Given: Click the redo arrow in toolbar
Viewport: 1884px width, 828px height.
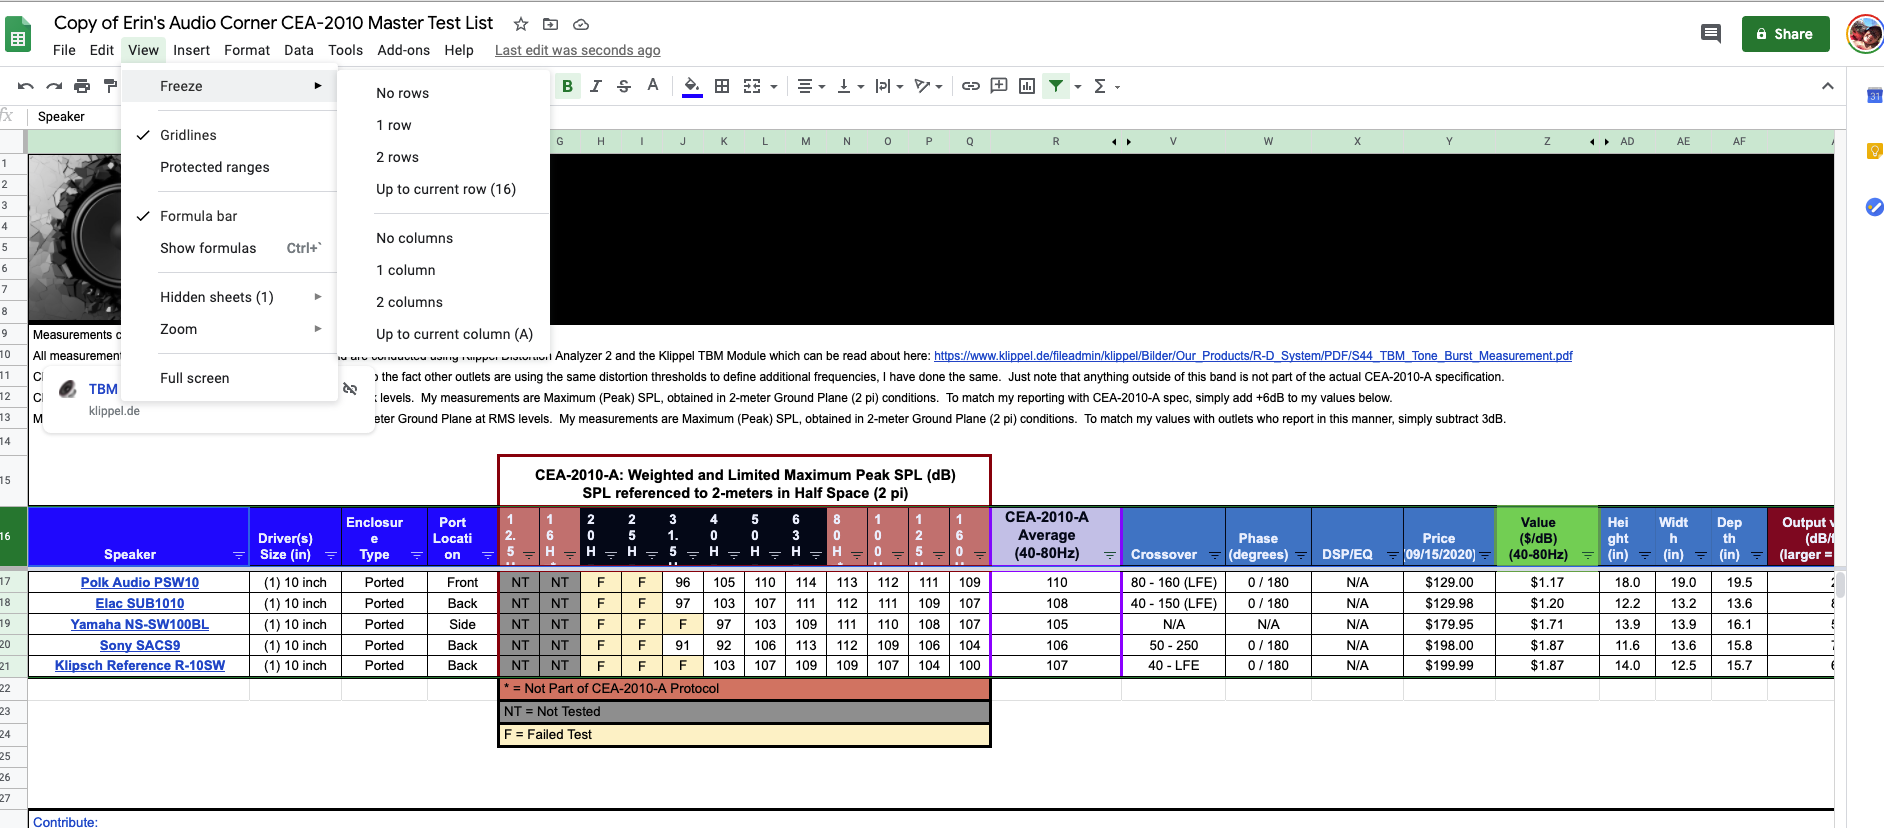Looking at the screenshot, I should tap(54, 86).
